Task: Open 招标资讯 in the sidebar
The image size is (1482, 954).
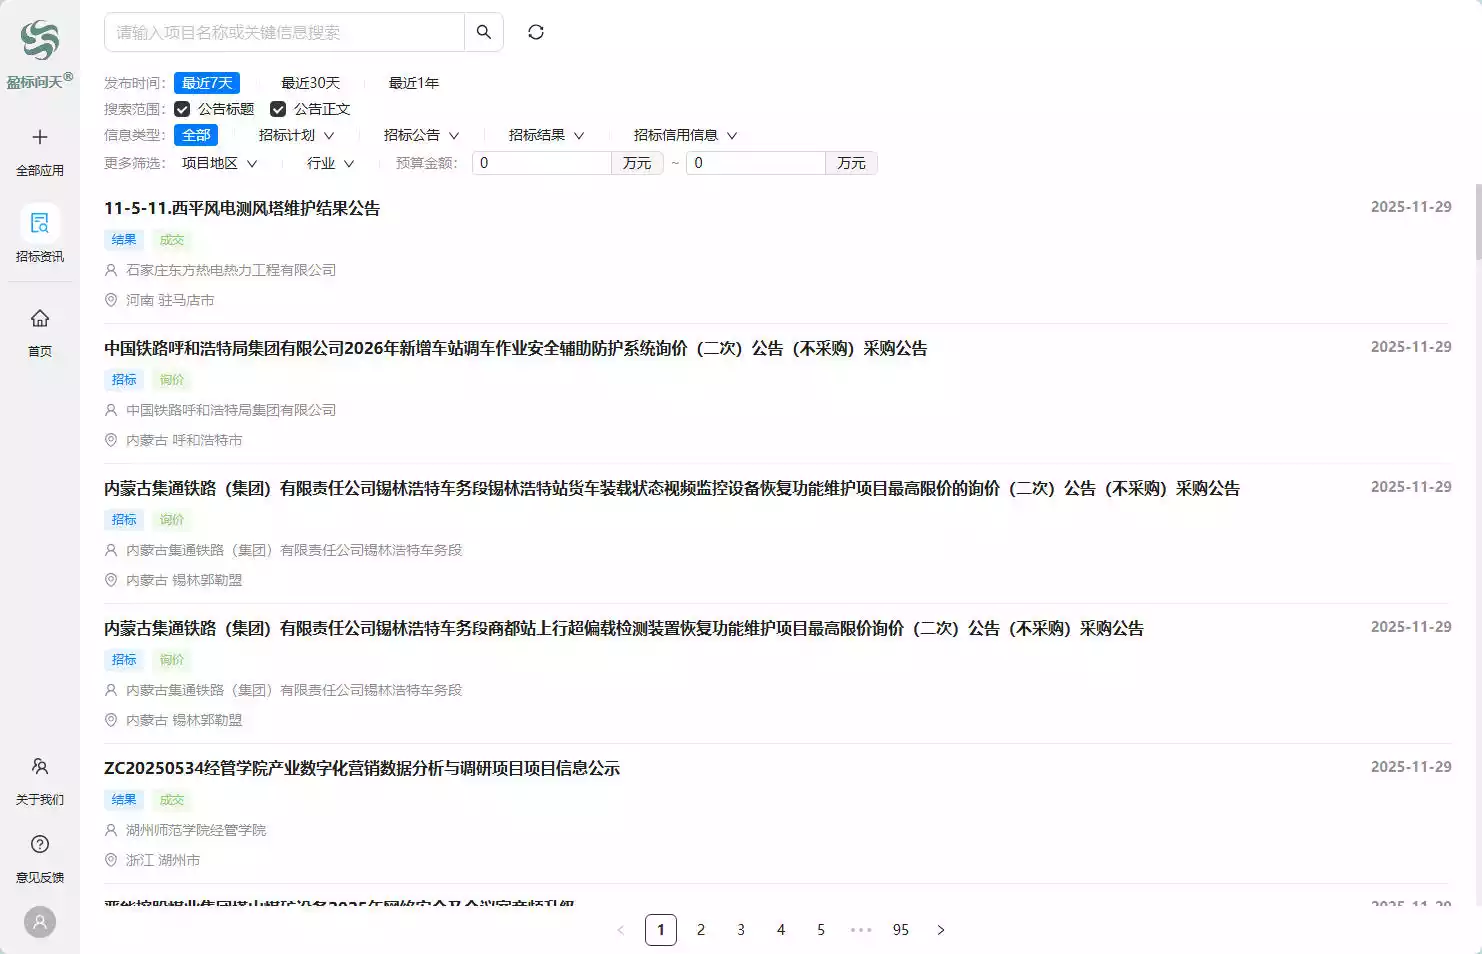Action: click(40, 234)
